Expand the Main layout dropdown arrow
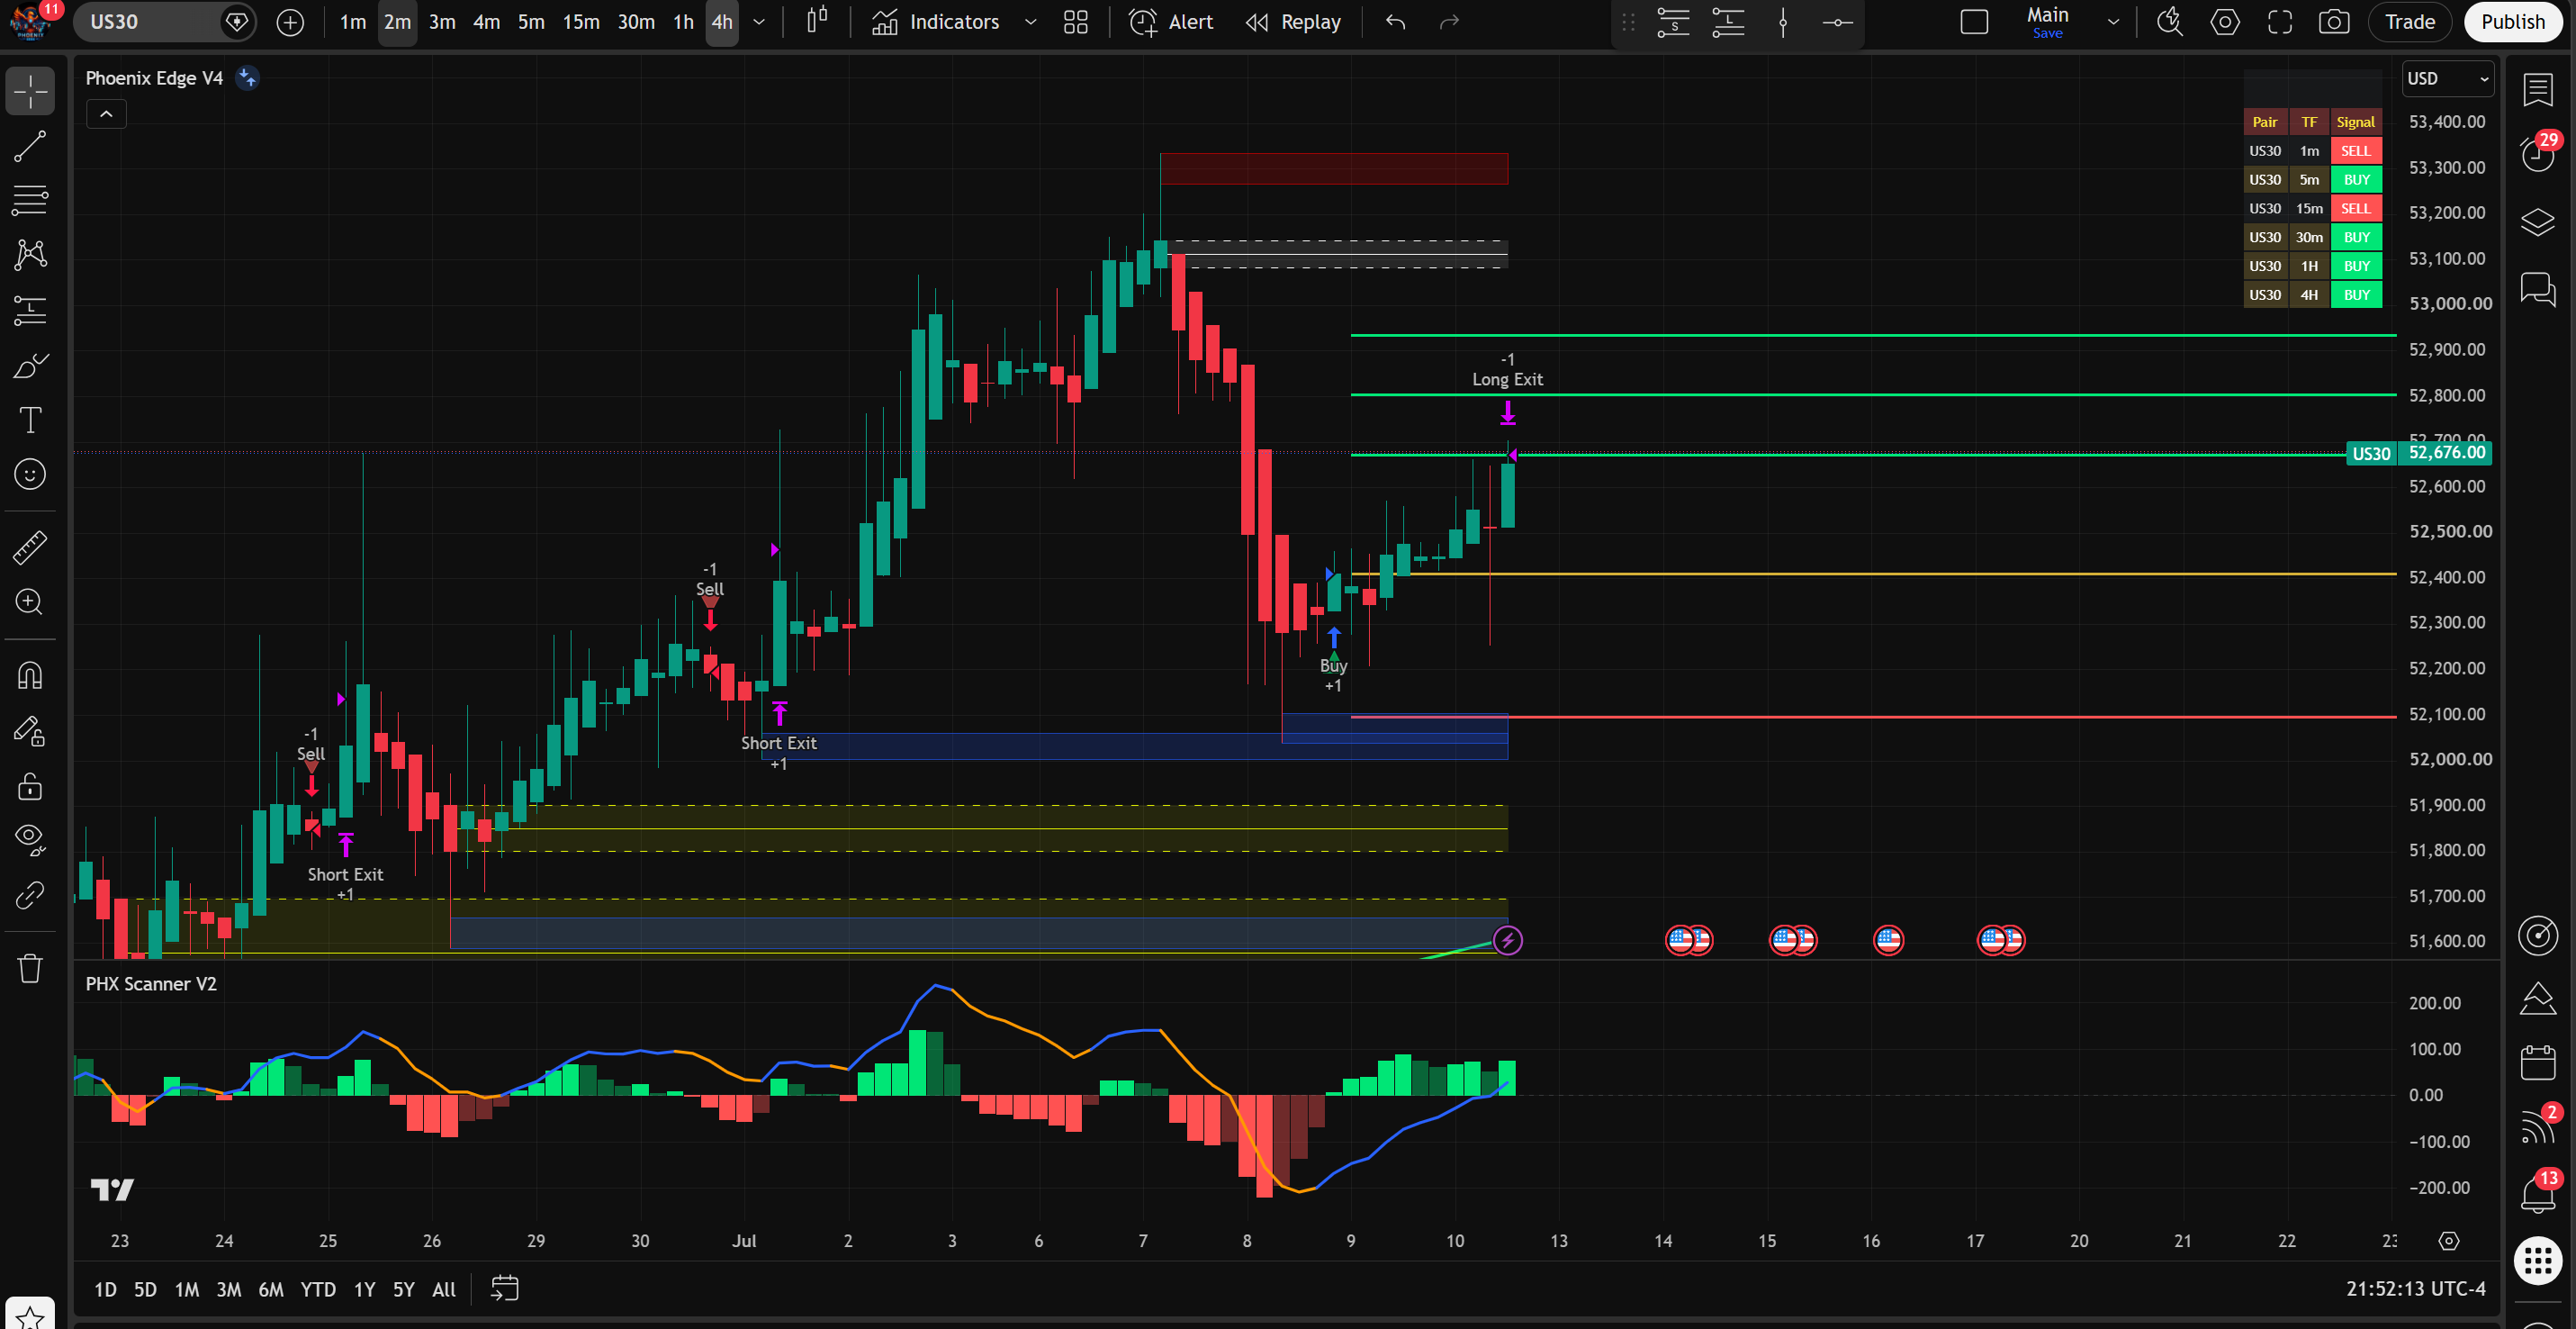2576x1329 pixels. point(2113,22)
